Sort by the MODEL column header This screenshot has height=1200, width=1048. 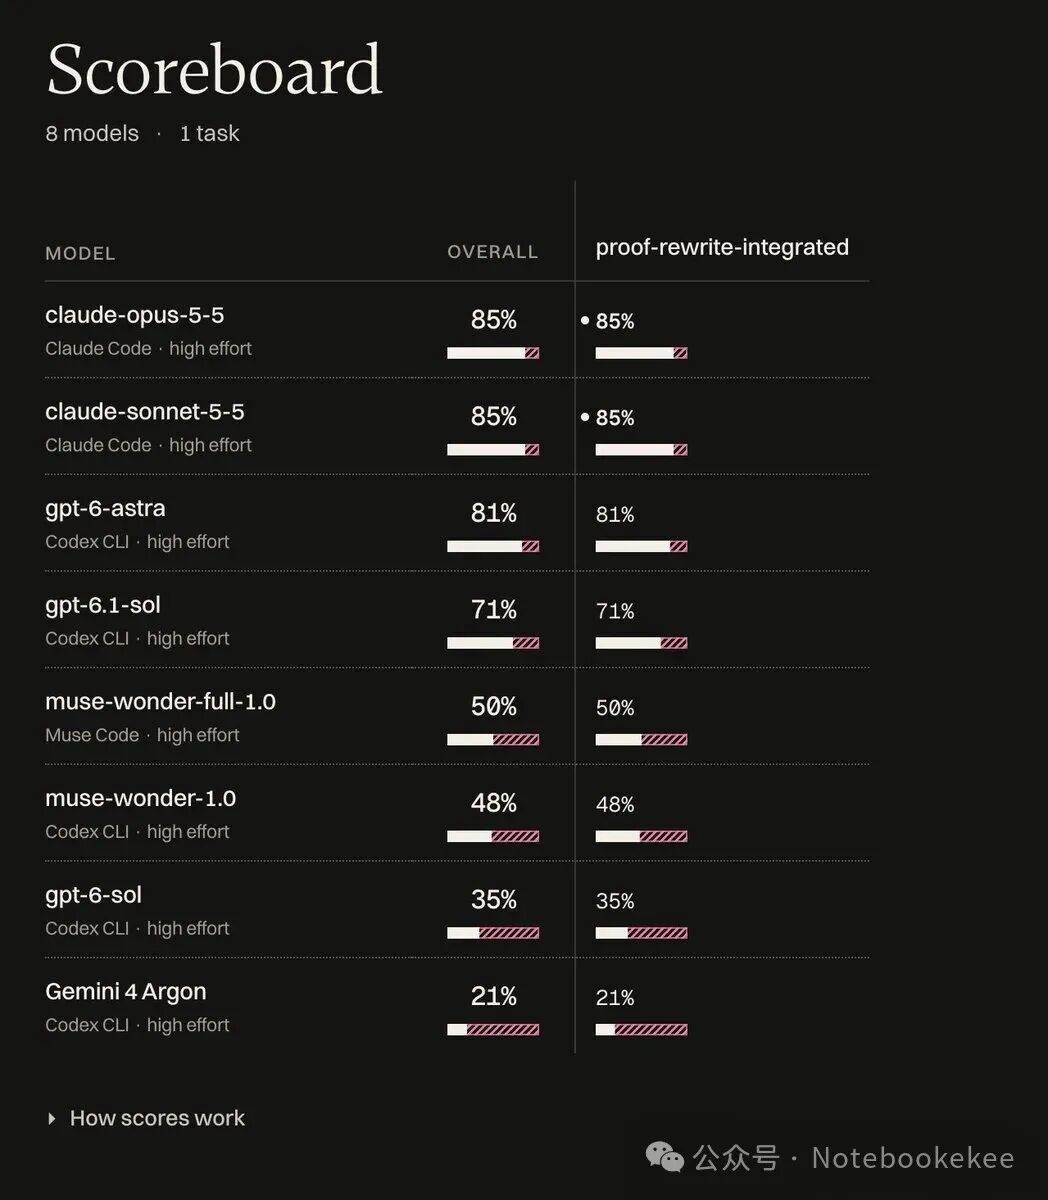pos(80,253)
